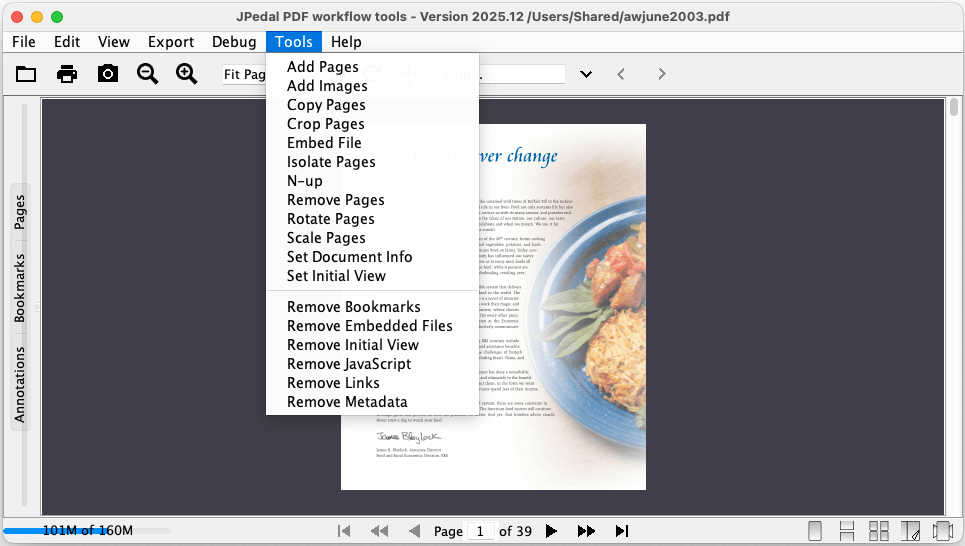Switch to continuous facing view mode
Image resolution: width=965 pixels, height=546 pixels.
click(879, 531)
